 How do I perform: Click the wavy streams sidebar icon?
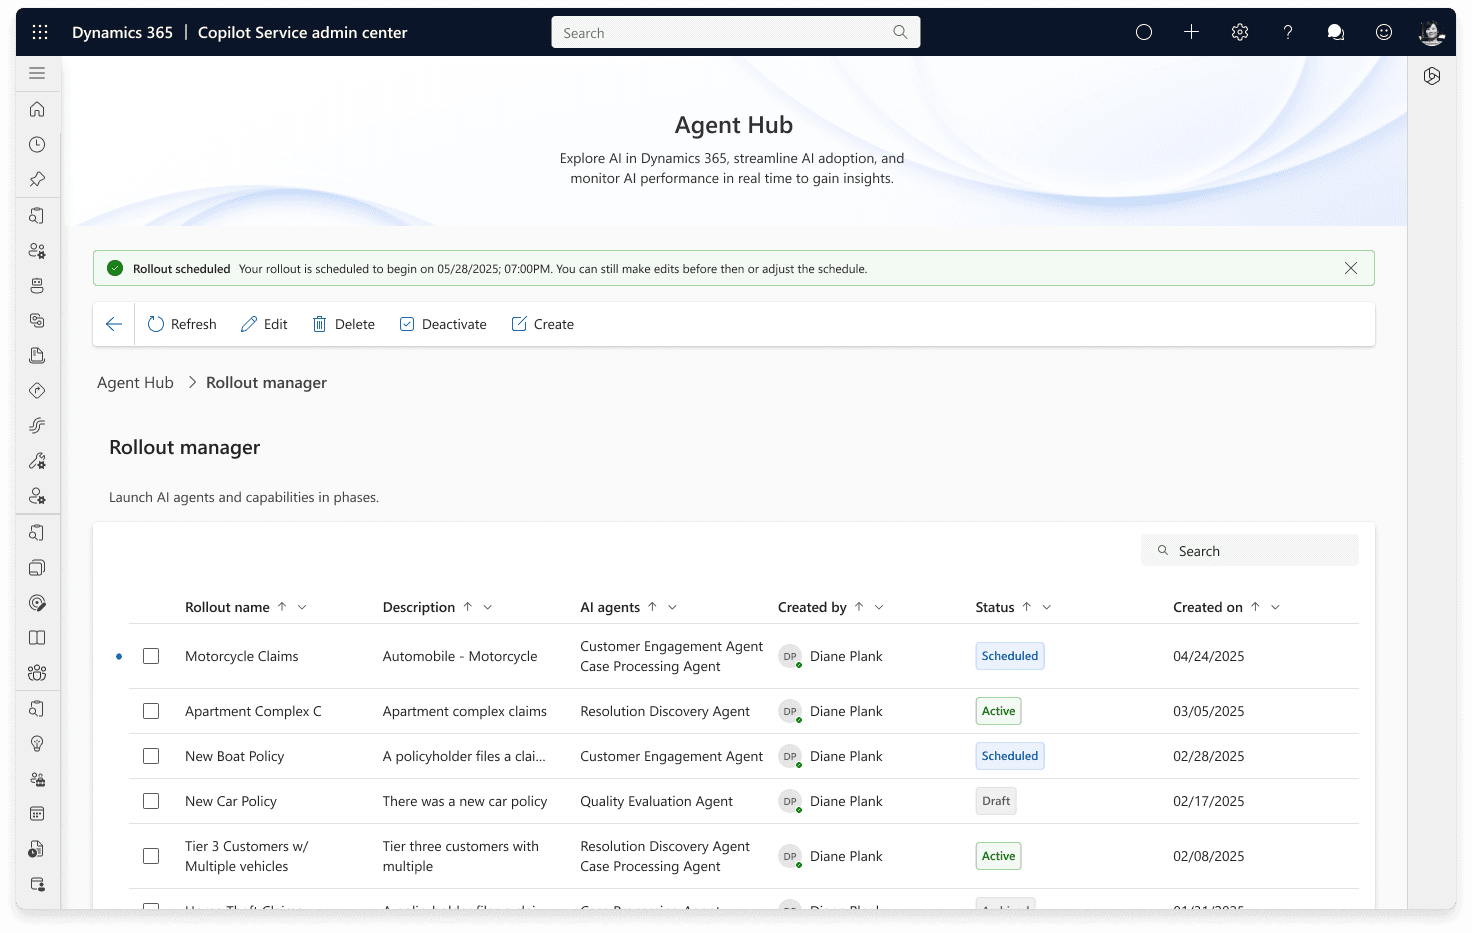pos(37,425)
